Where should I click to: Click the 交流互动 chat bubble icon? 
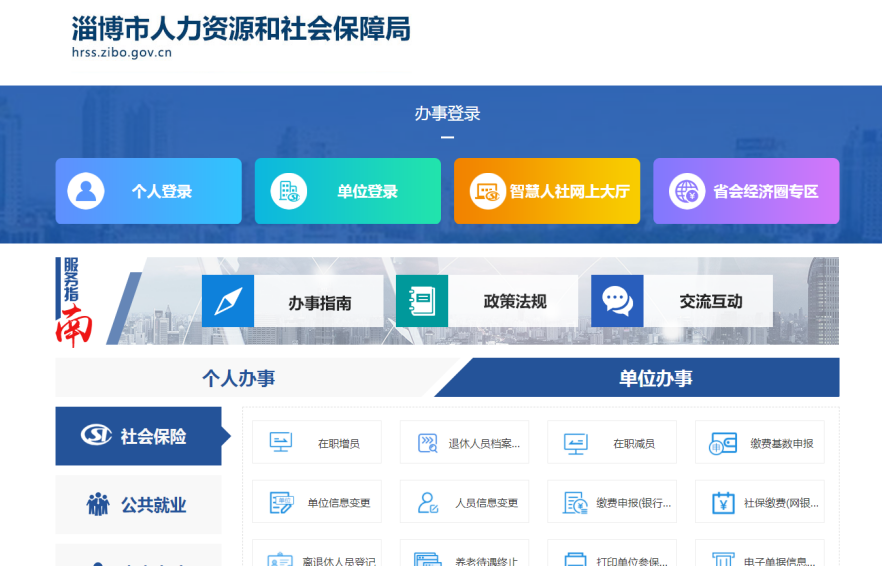(x=617, y=301)
